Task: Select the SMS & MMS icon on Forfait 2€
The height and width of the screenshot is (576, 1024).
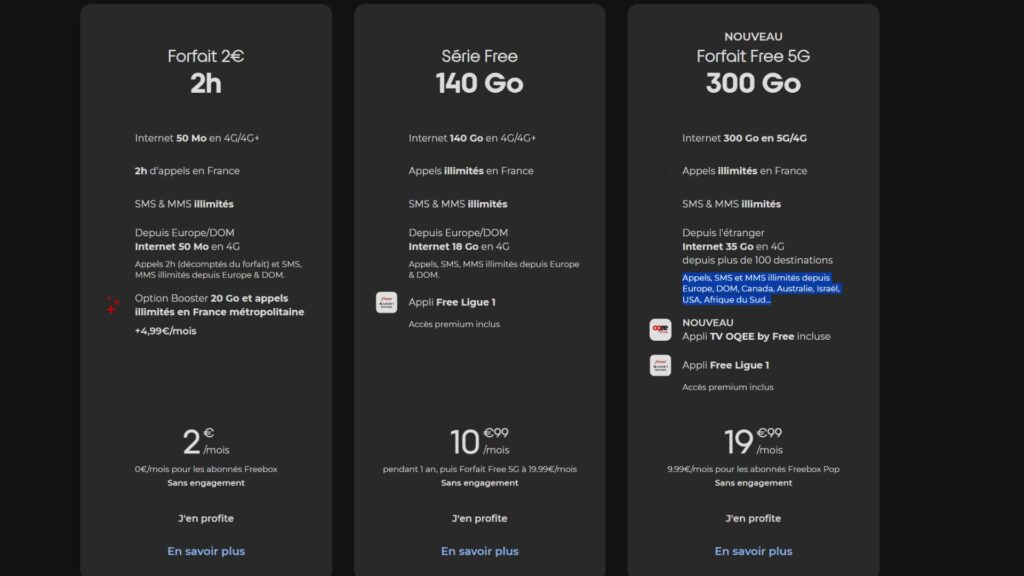Action: 114,203
